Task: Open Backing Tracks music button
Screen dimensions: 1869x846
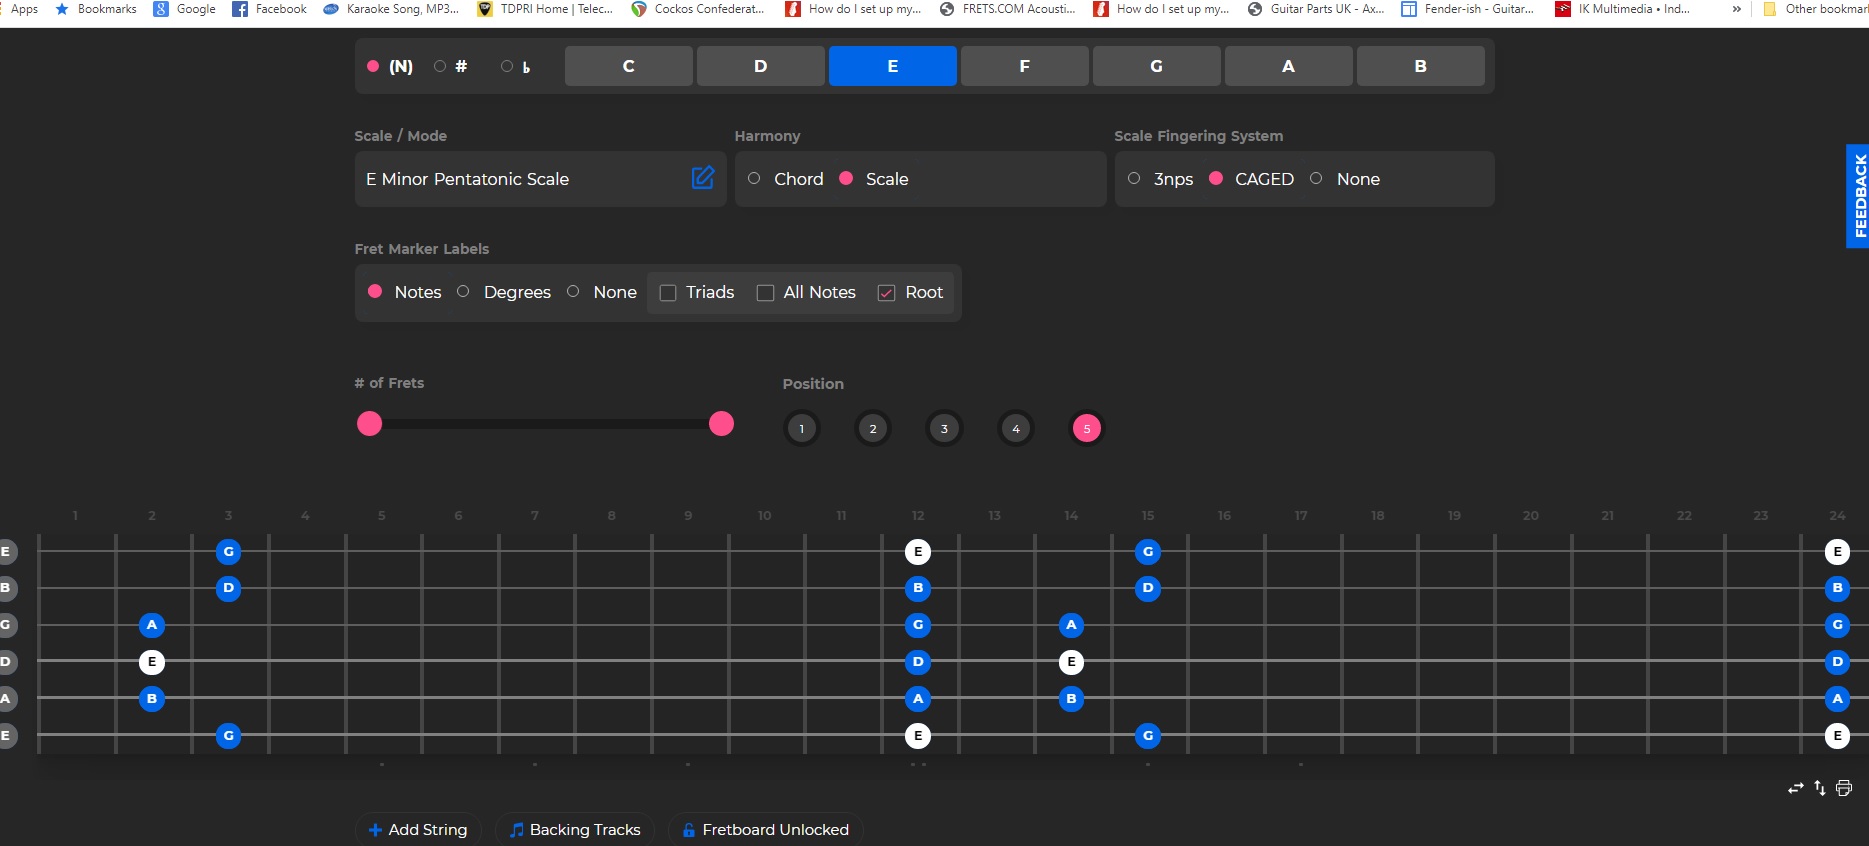Action: point(575,829)
